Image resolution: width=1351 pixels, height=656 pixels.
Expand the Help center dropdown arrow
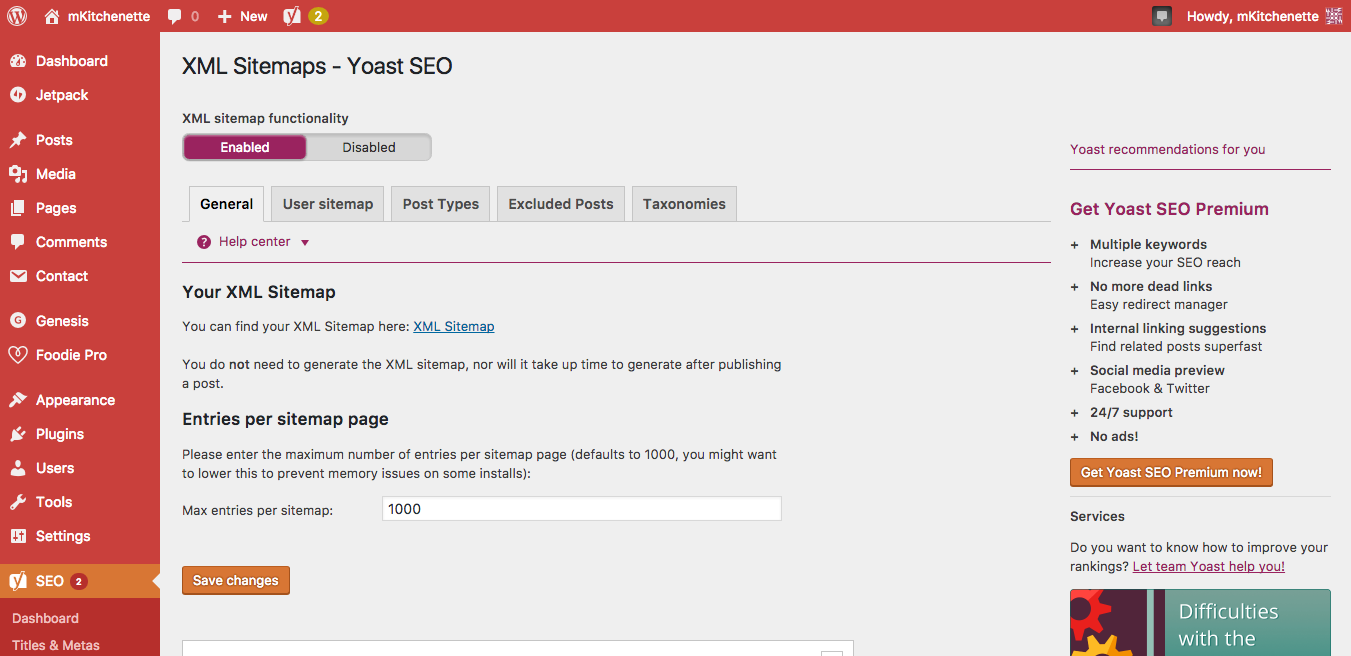click(305, 242)
